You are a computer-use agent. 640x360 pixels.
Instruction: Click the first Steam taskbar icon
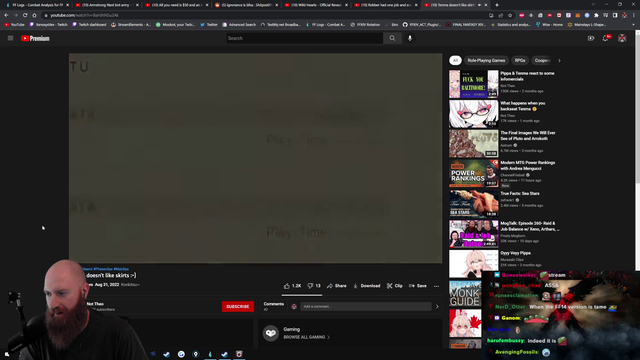pos(167,354)
